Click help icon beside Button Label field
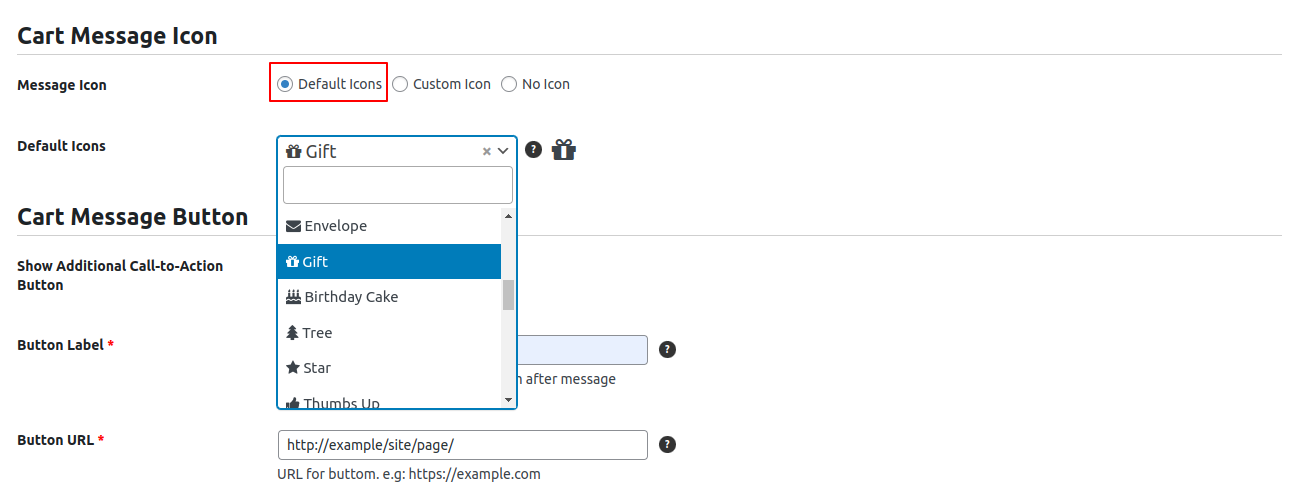 (x=667, y=350)
